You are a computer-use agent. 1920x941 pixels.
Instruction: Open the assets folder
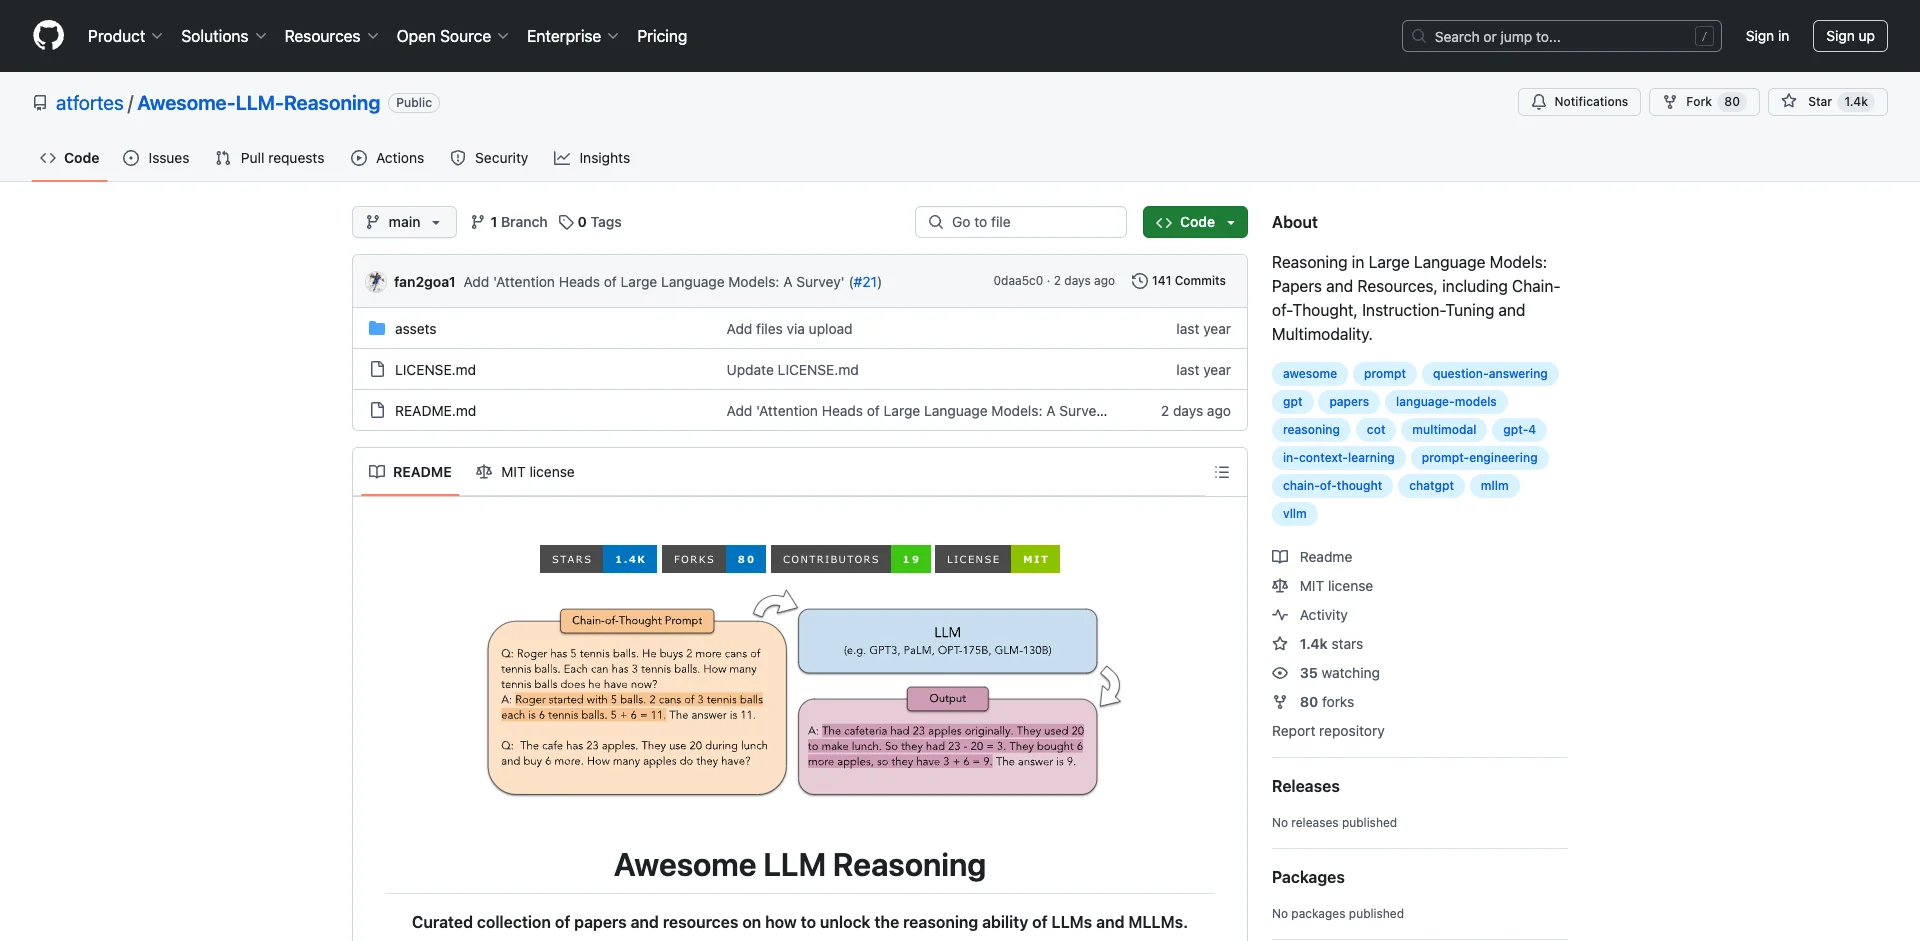(415, 329)
